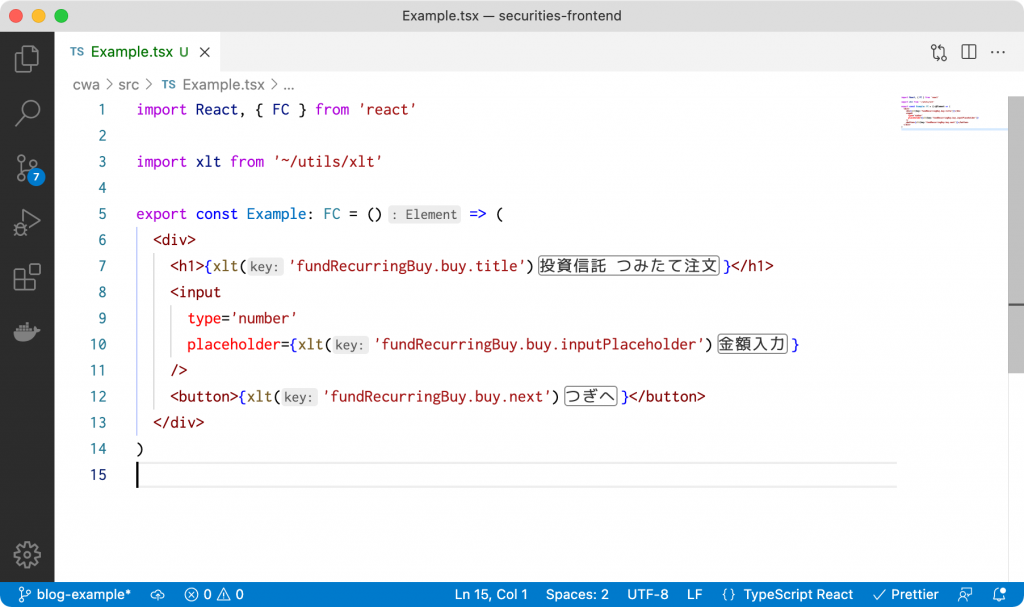
Task: Change indentation via Spaces: 2
Action: (x=577, y=595)
